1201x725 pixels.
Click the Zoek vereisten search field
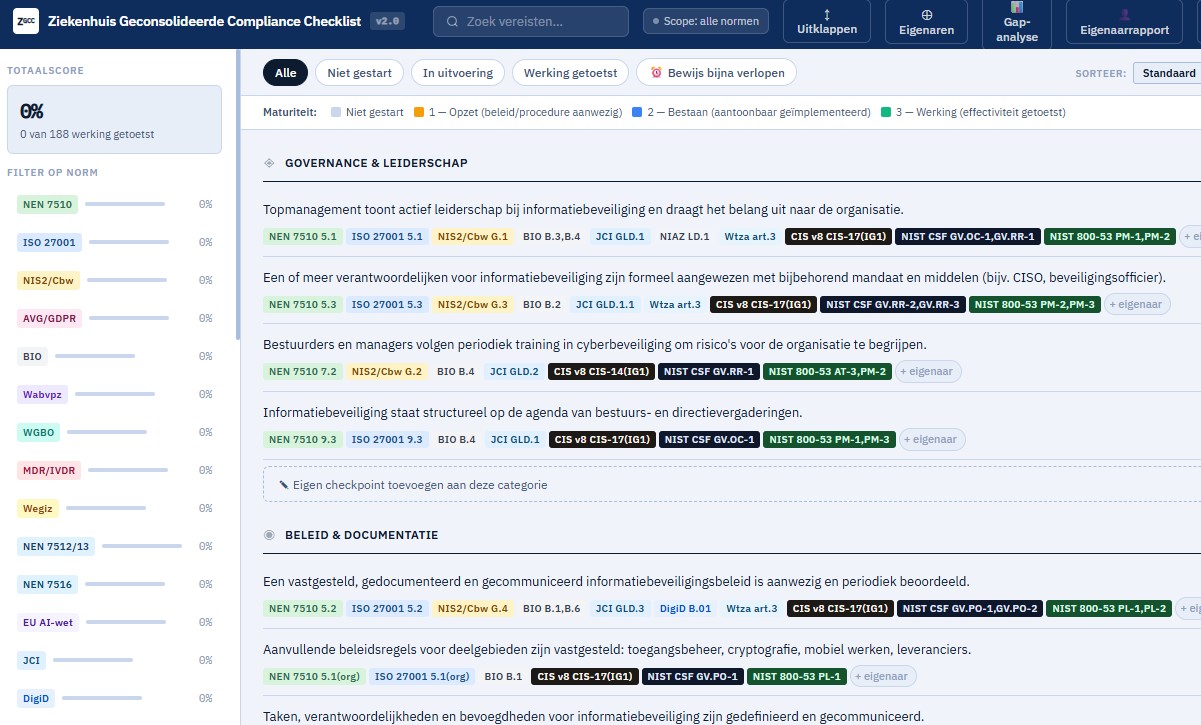coord(531,21)
